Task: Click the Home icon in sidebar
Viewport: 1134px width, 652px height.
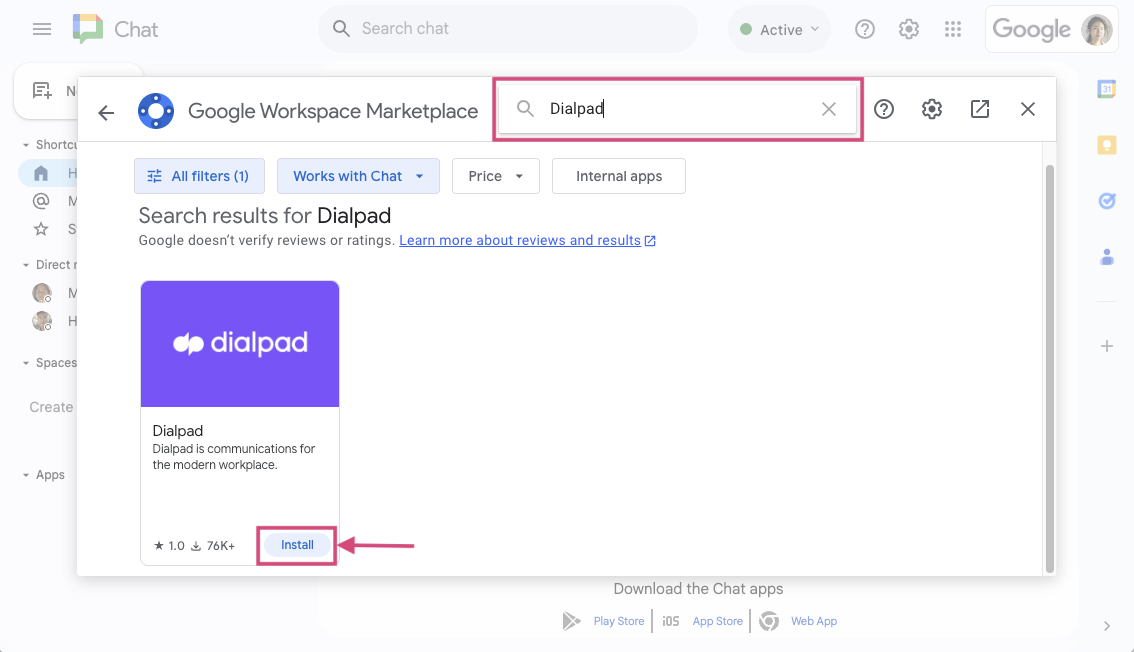Action: 41,173
